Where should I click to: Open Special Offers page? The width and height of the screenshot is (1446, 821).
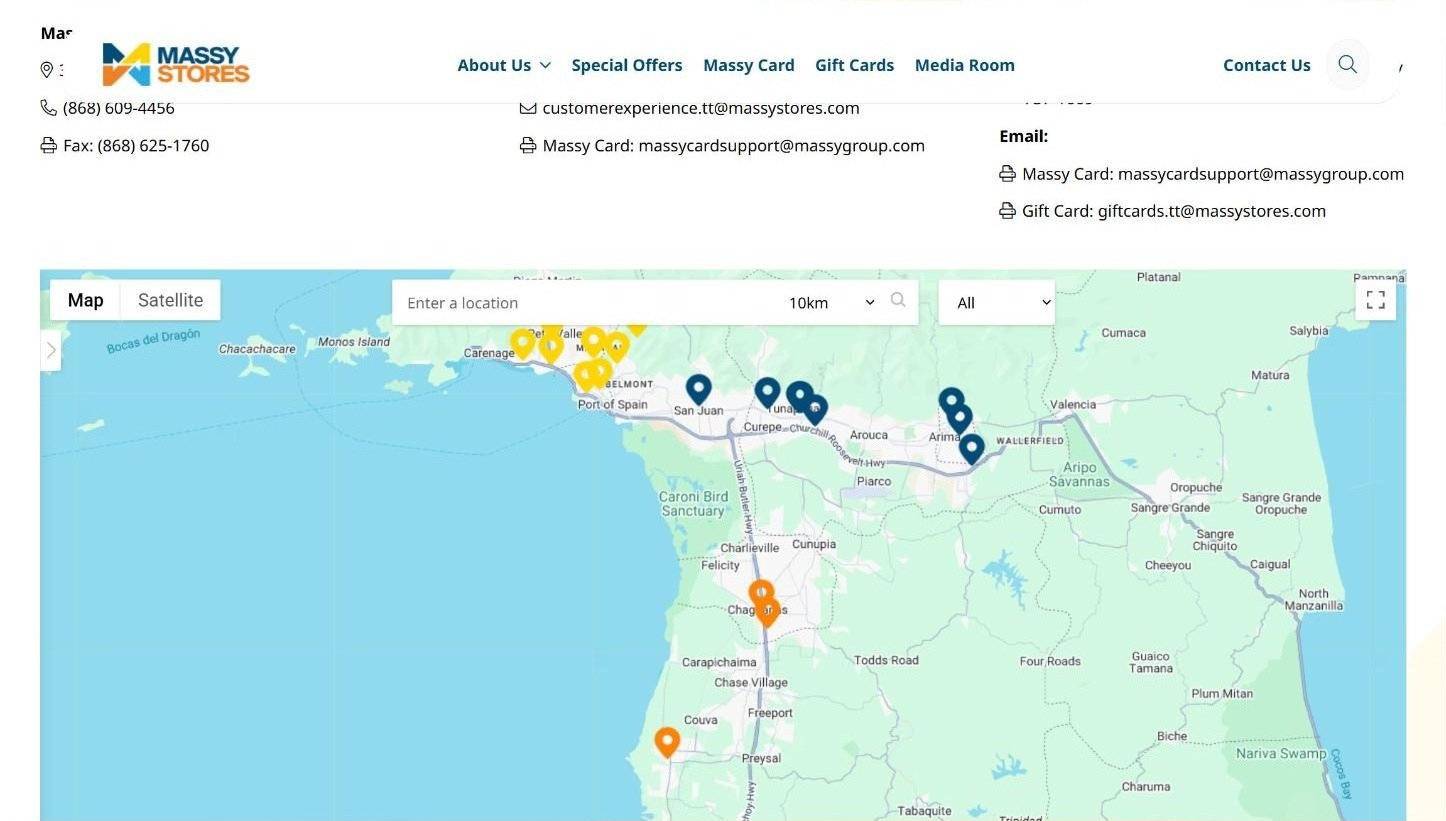(627, 65)
